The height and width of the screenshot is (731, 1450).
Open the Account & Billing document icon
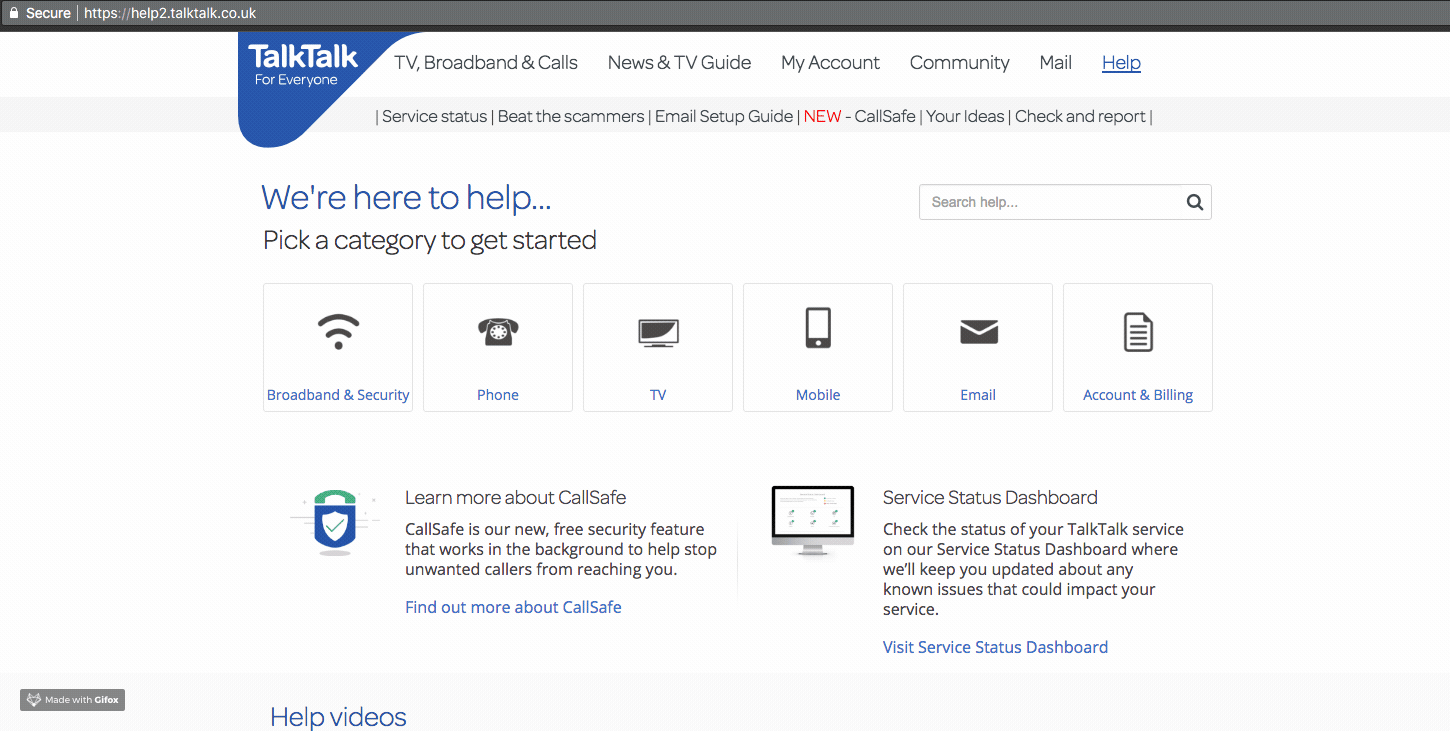(1138, 332)
